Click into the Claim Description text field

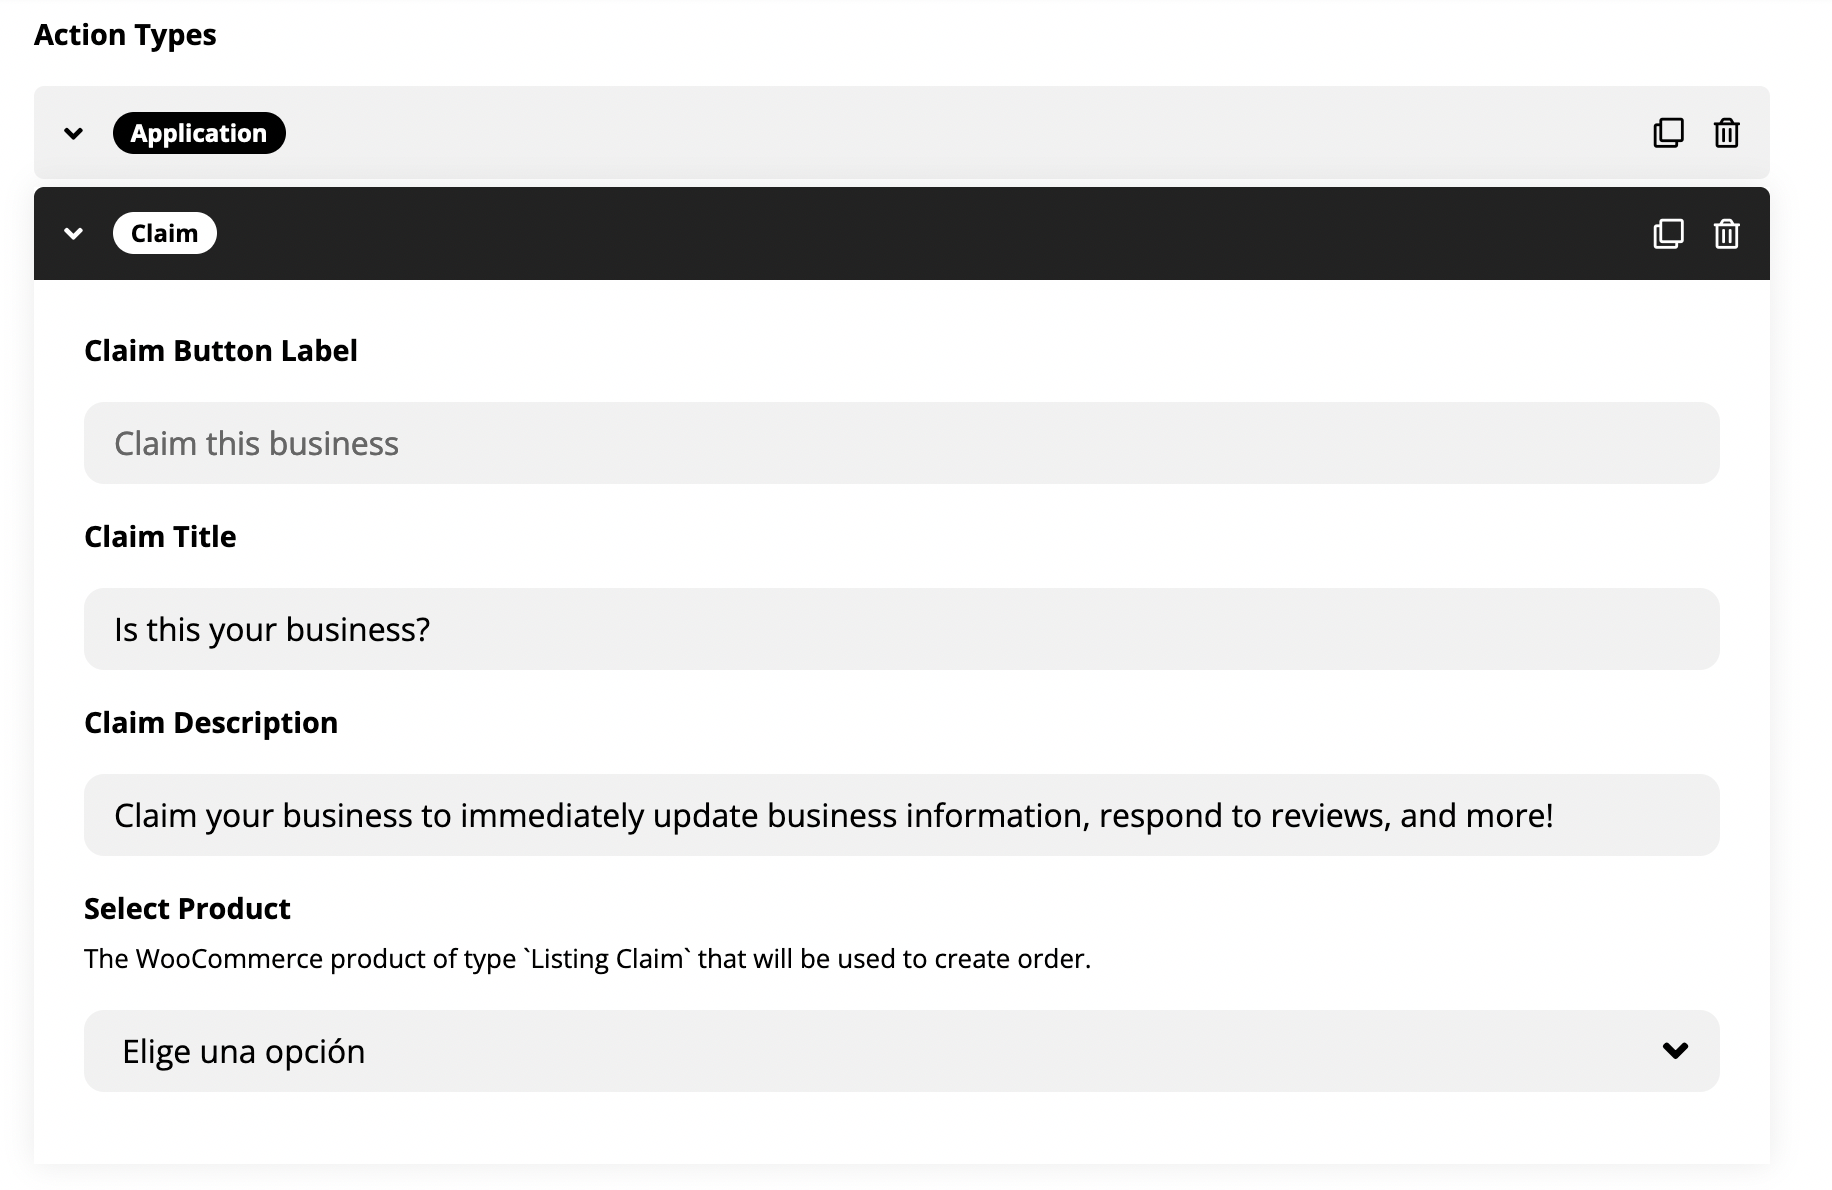(900, 815)
